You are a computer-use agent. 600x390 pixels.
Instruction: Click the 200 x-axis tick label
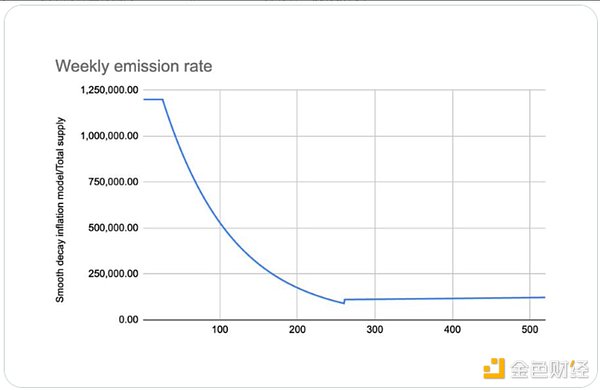click(x=297, y=330)
